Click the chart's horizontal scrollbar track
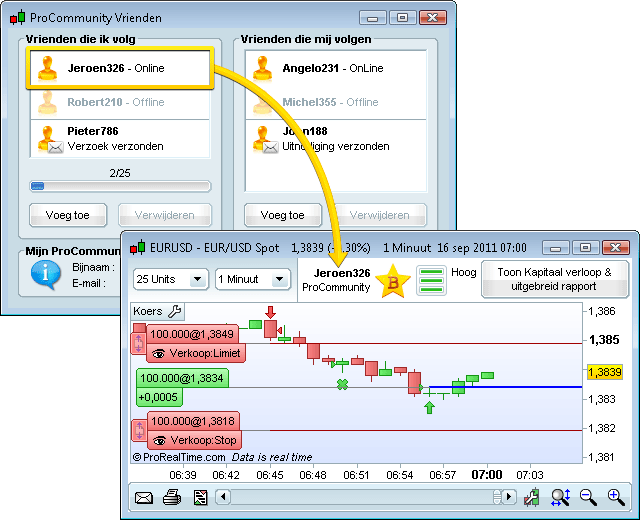640x520 pixels. tap(360, 497)
